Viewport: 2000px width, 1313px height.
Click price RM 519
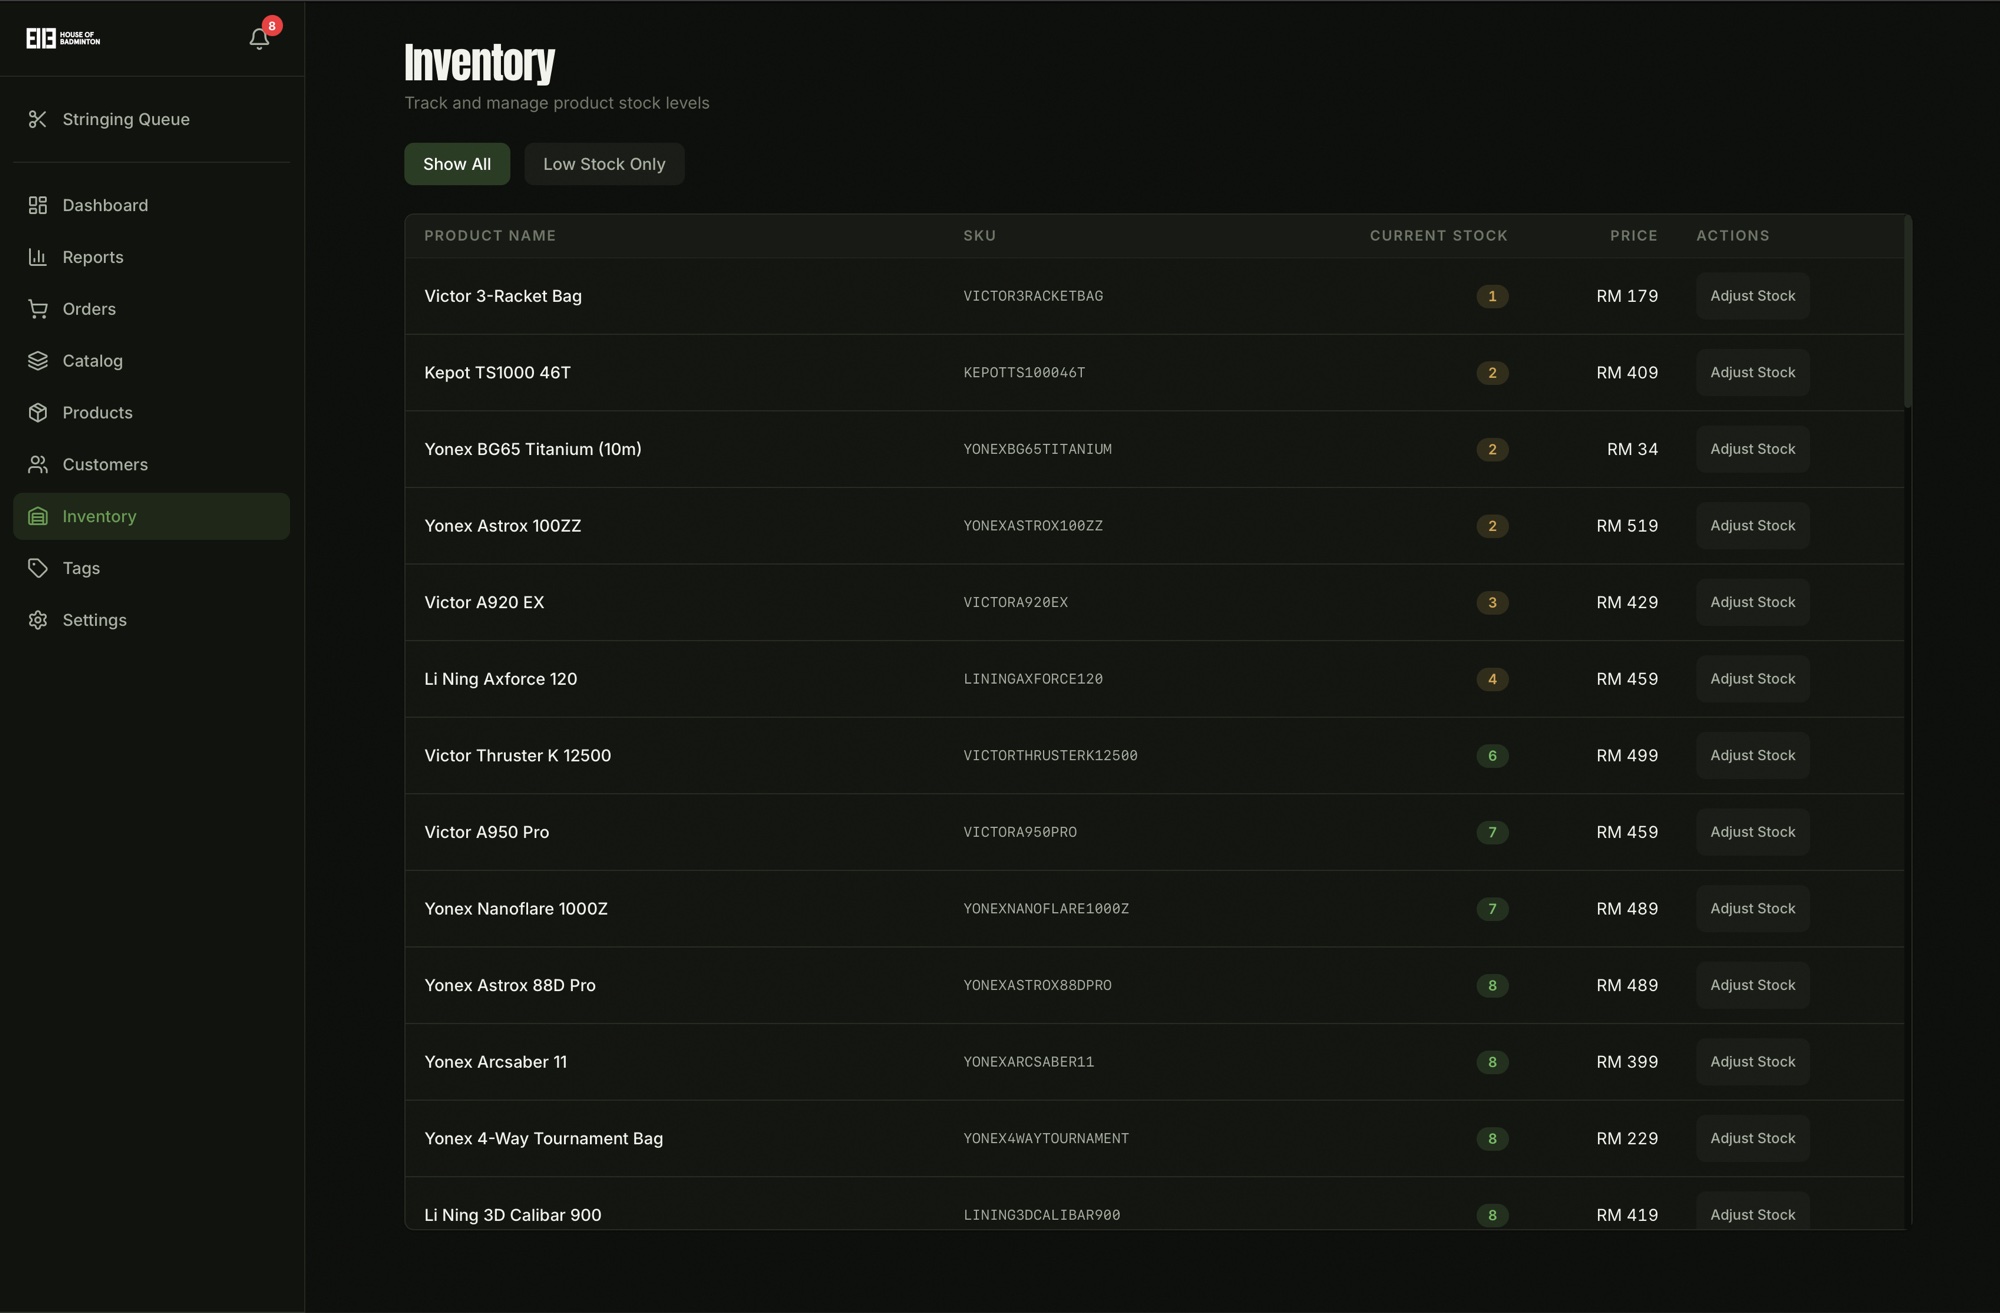(1627, 526)
